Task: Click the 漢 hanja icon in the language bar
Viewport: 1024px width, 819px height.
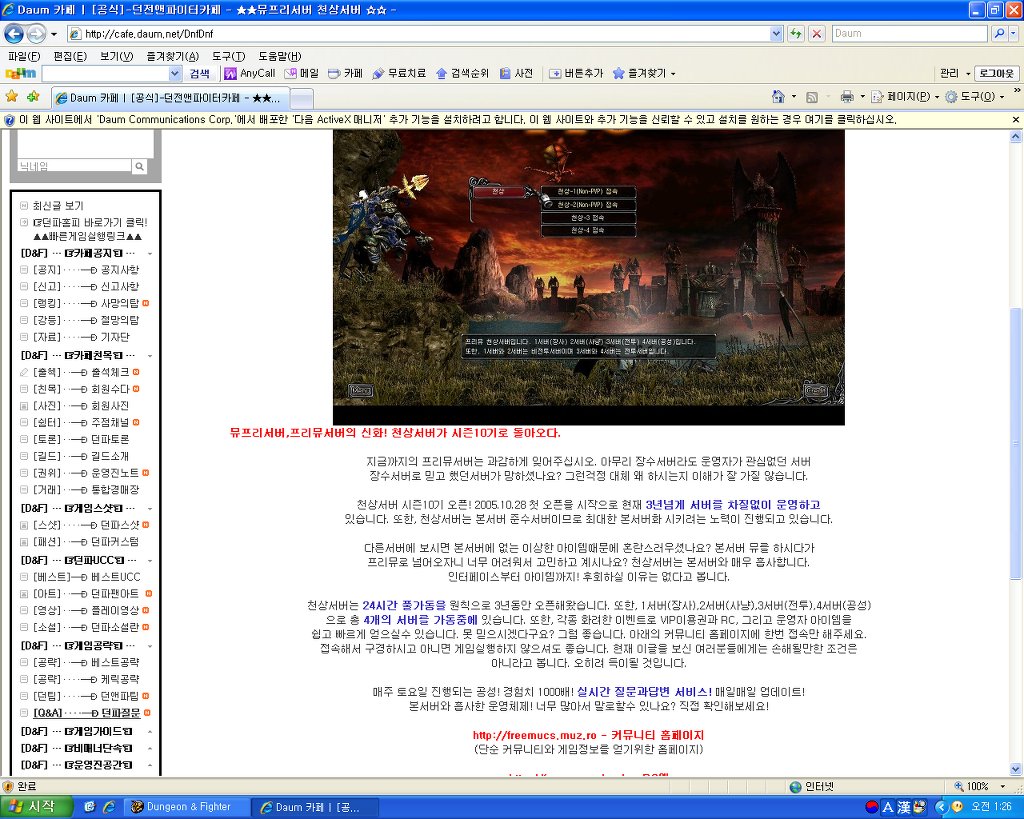Action: click(903, 807)
